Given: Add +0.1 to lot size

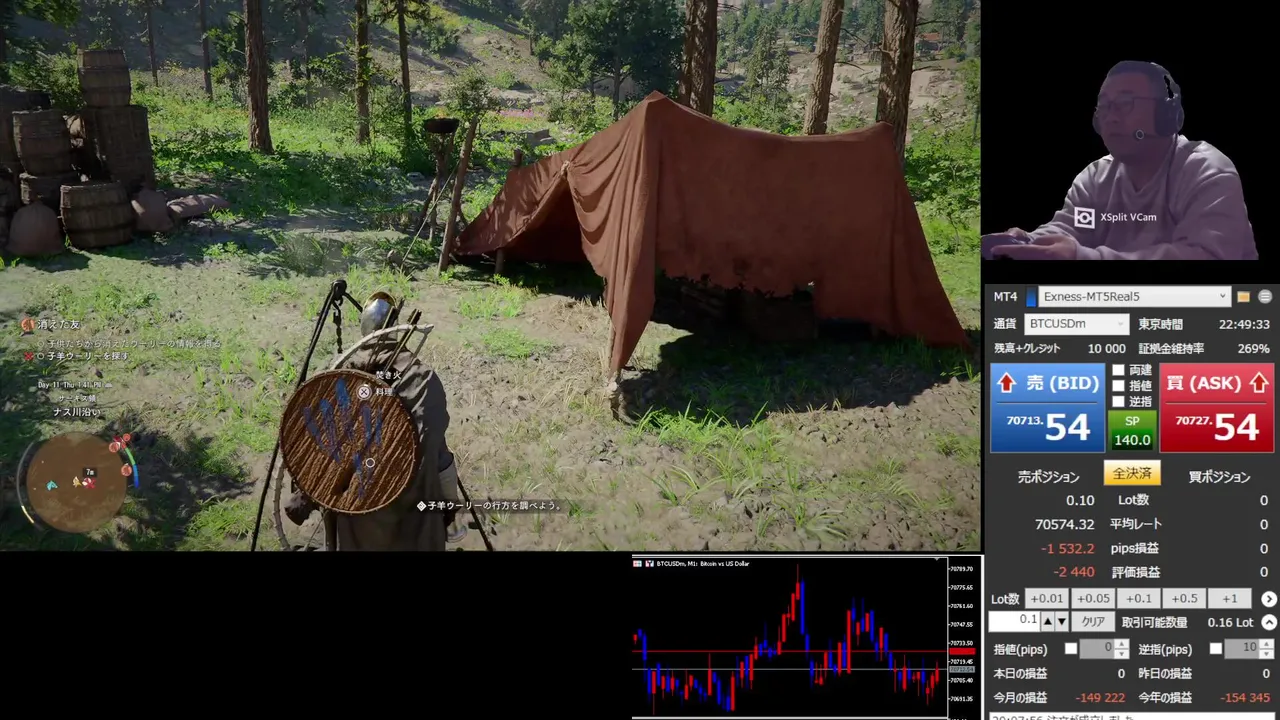Looking at the screenshot, I should (x=1138, y=599).
